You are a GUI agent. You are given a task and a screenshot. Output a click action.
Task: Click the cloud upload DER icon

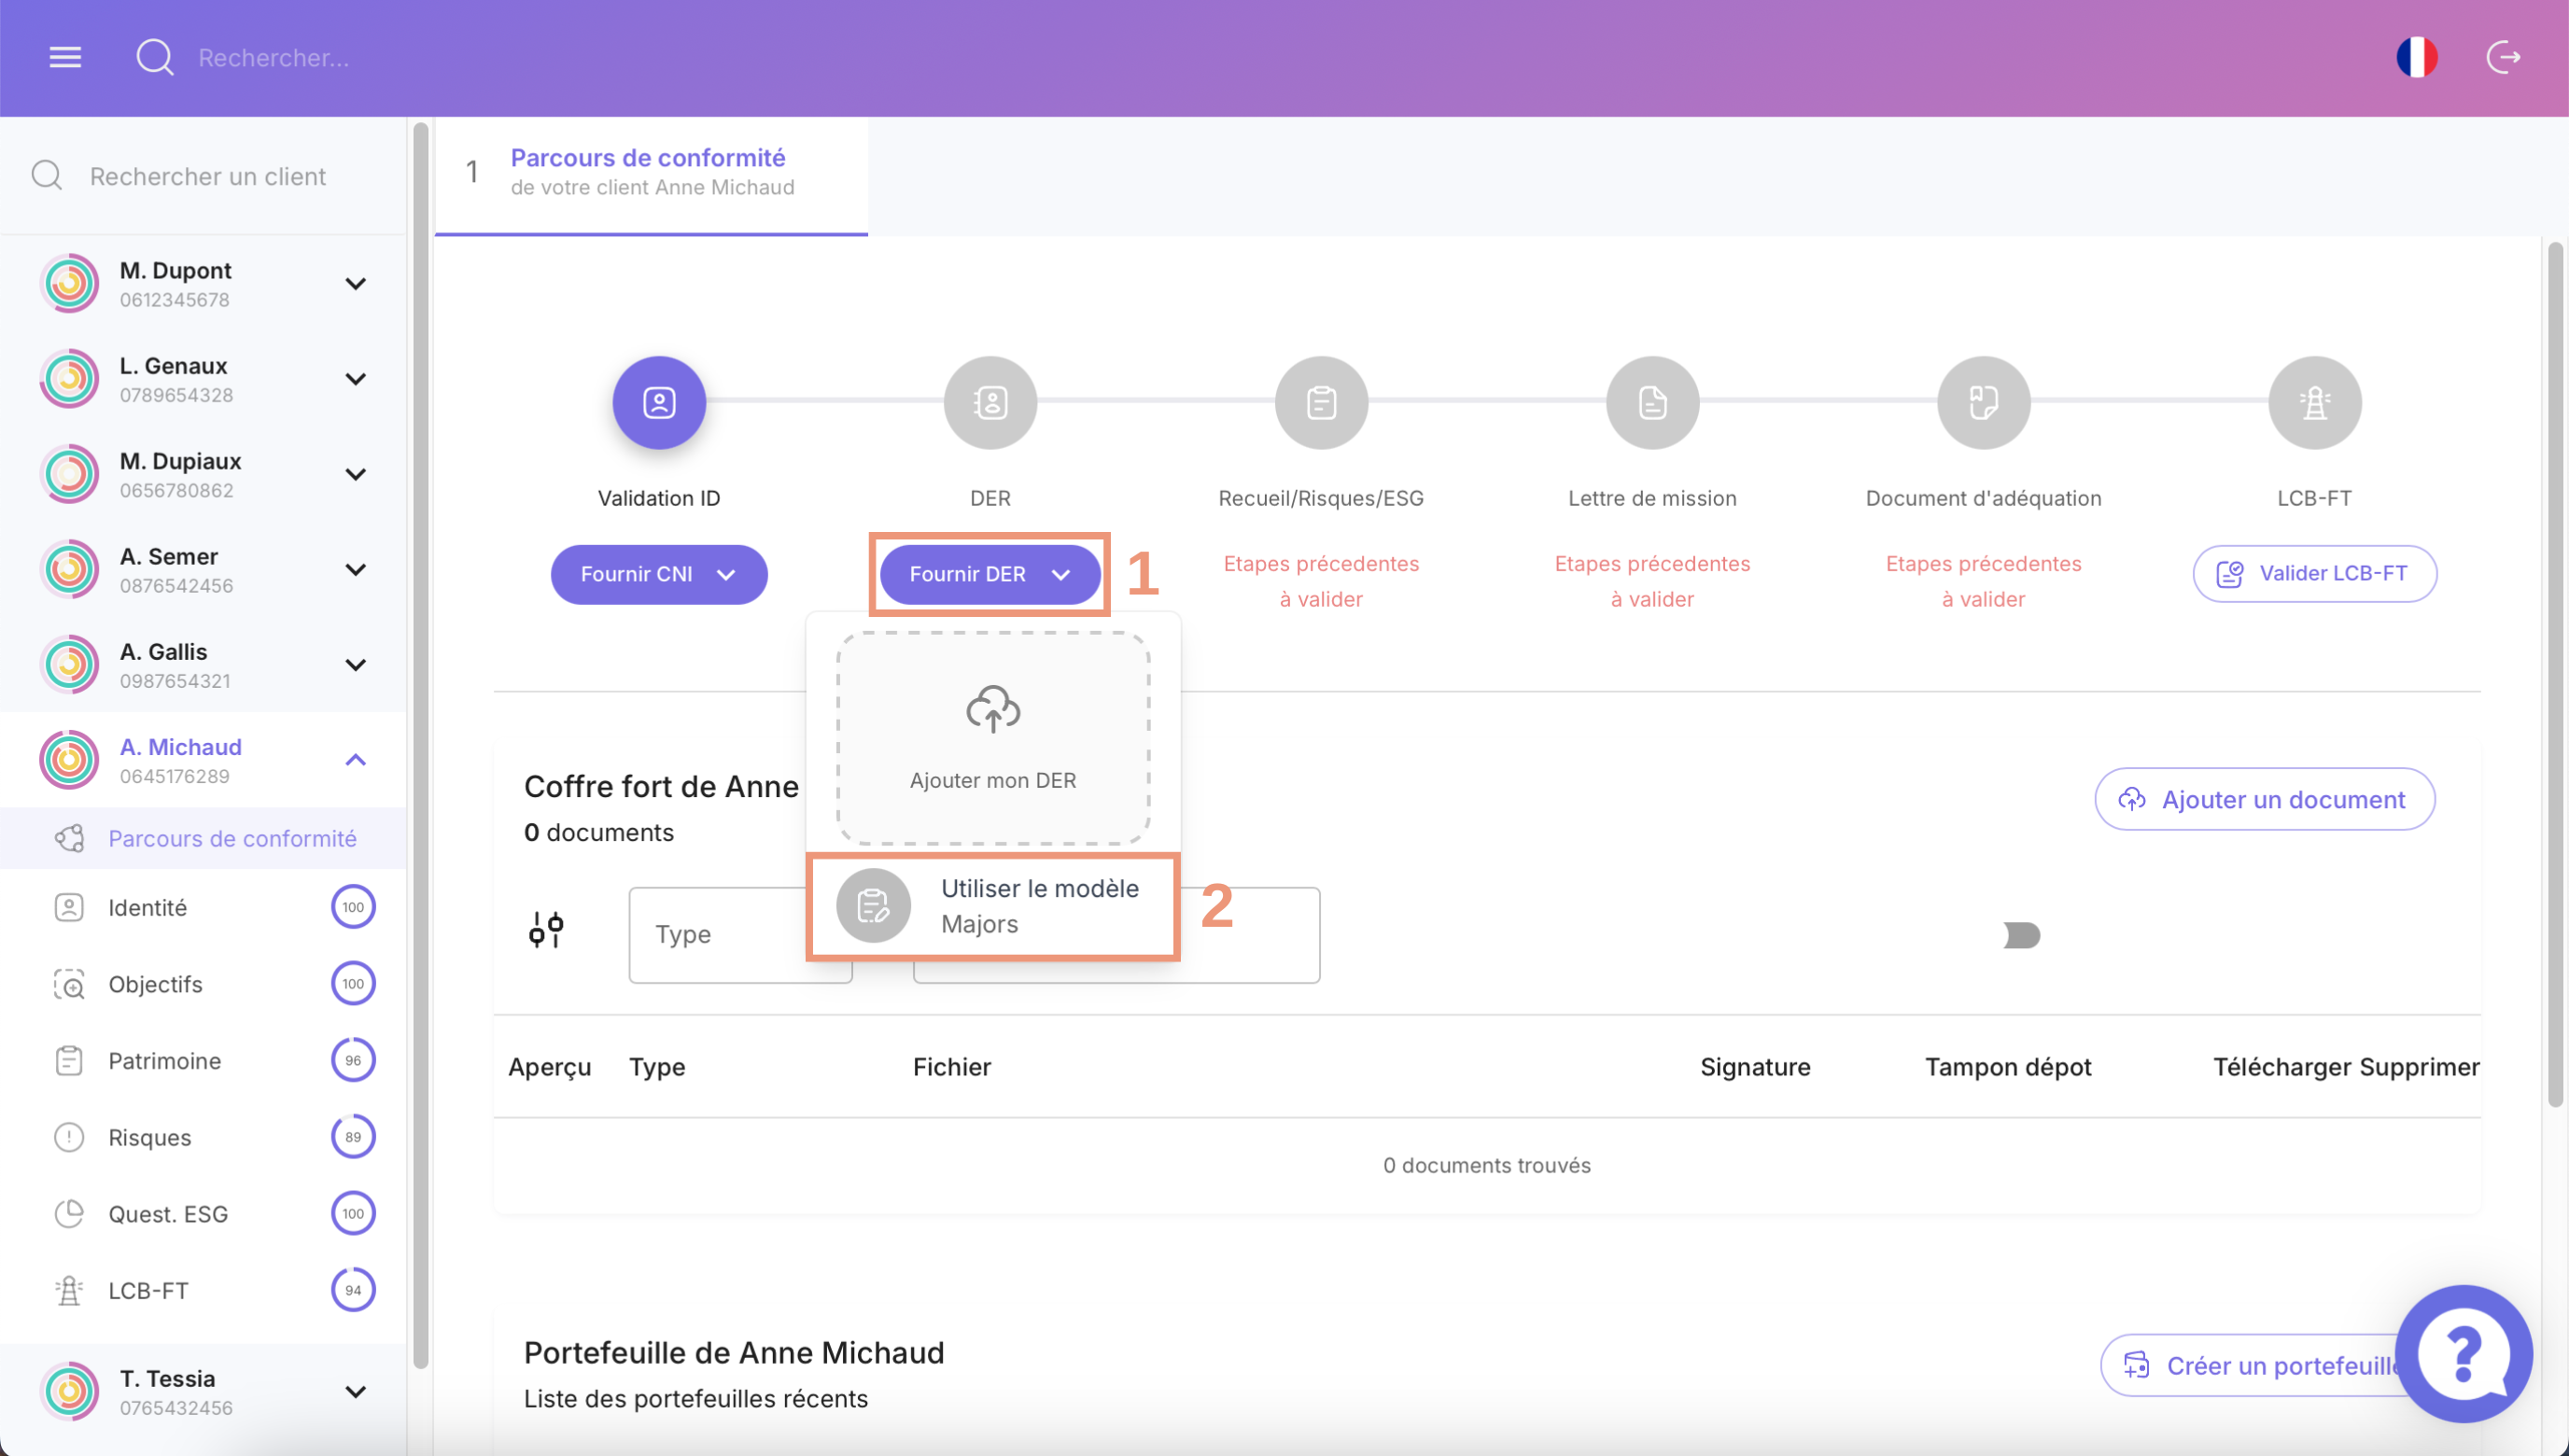[x=992, y=710]
